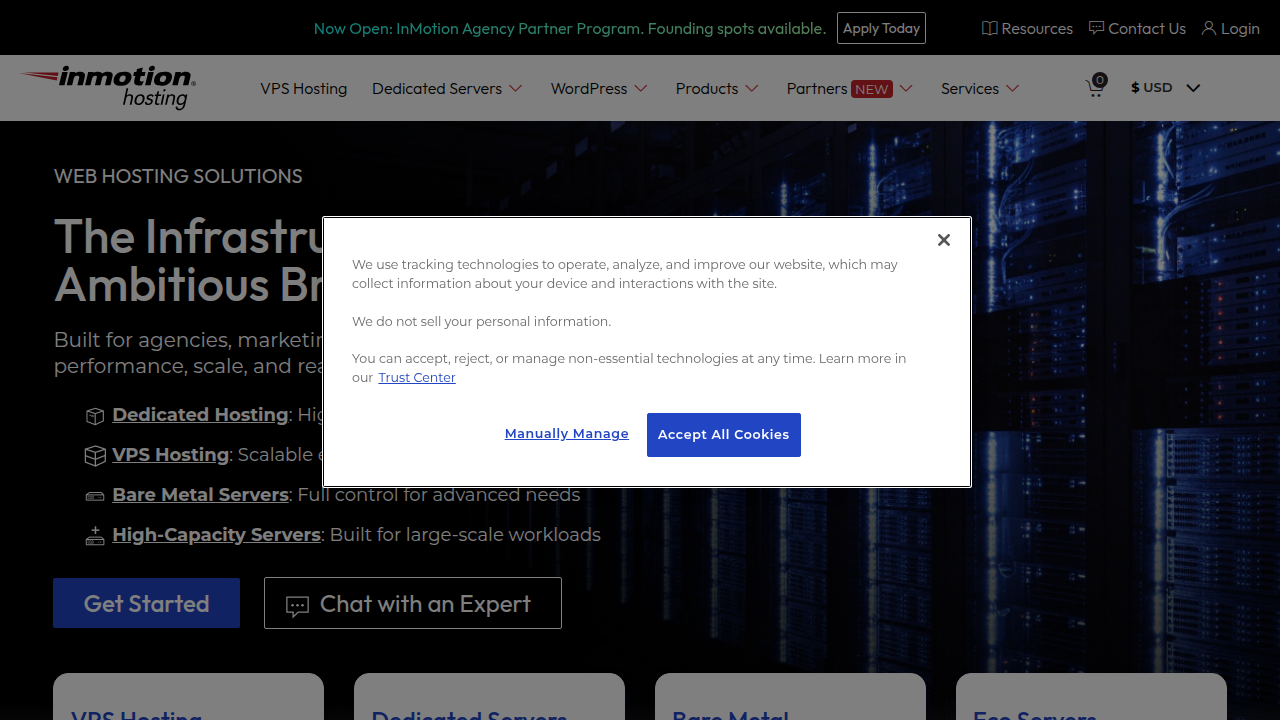Open the VPS Hosting list link
This screenshot has width=1280, height=720.
click(x=171, y=455)
